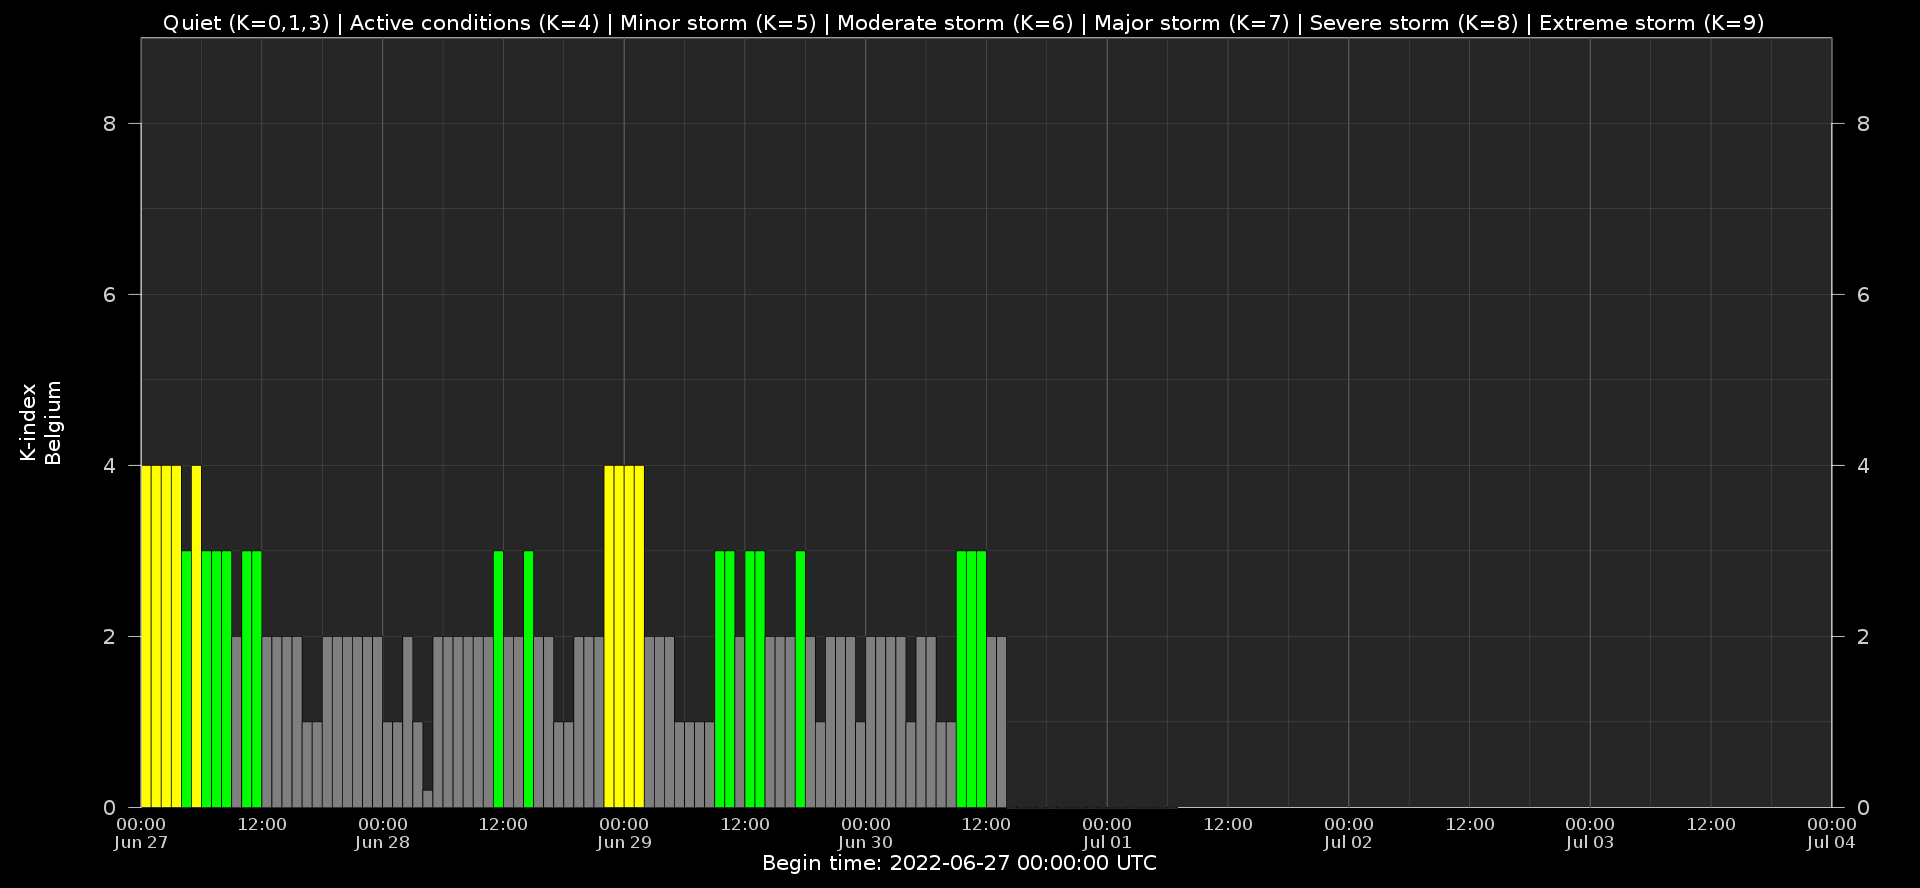
Task: Click the first yellow K=4 bar on Jun 27
Action: [x=146, y=636]
